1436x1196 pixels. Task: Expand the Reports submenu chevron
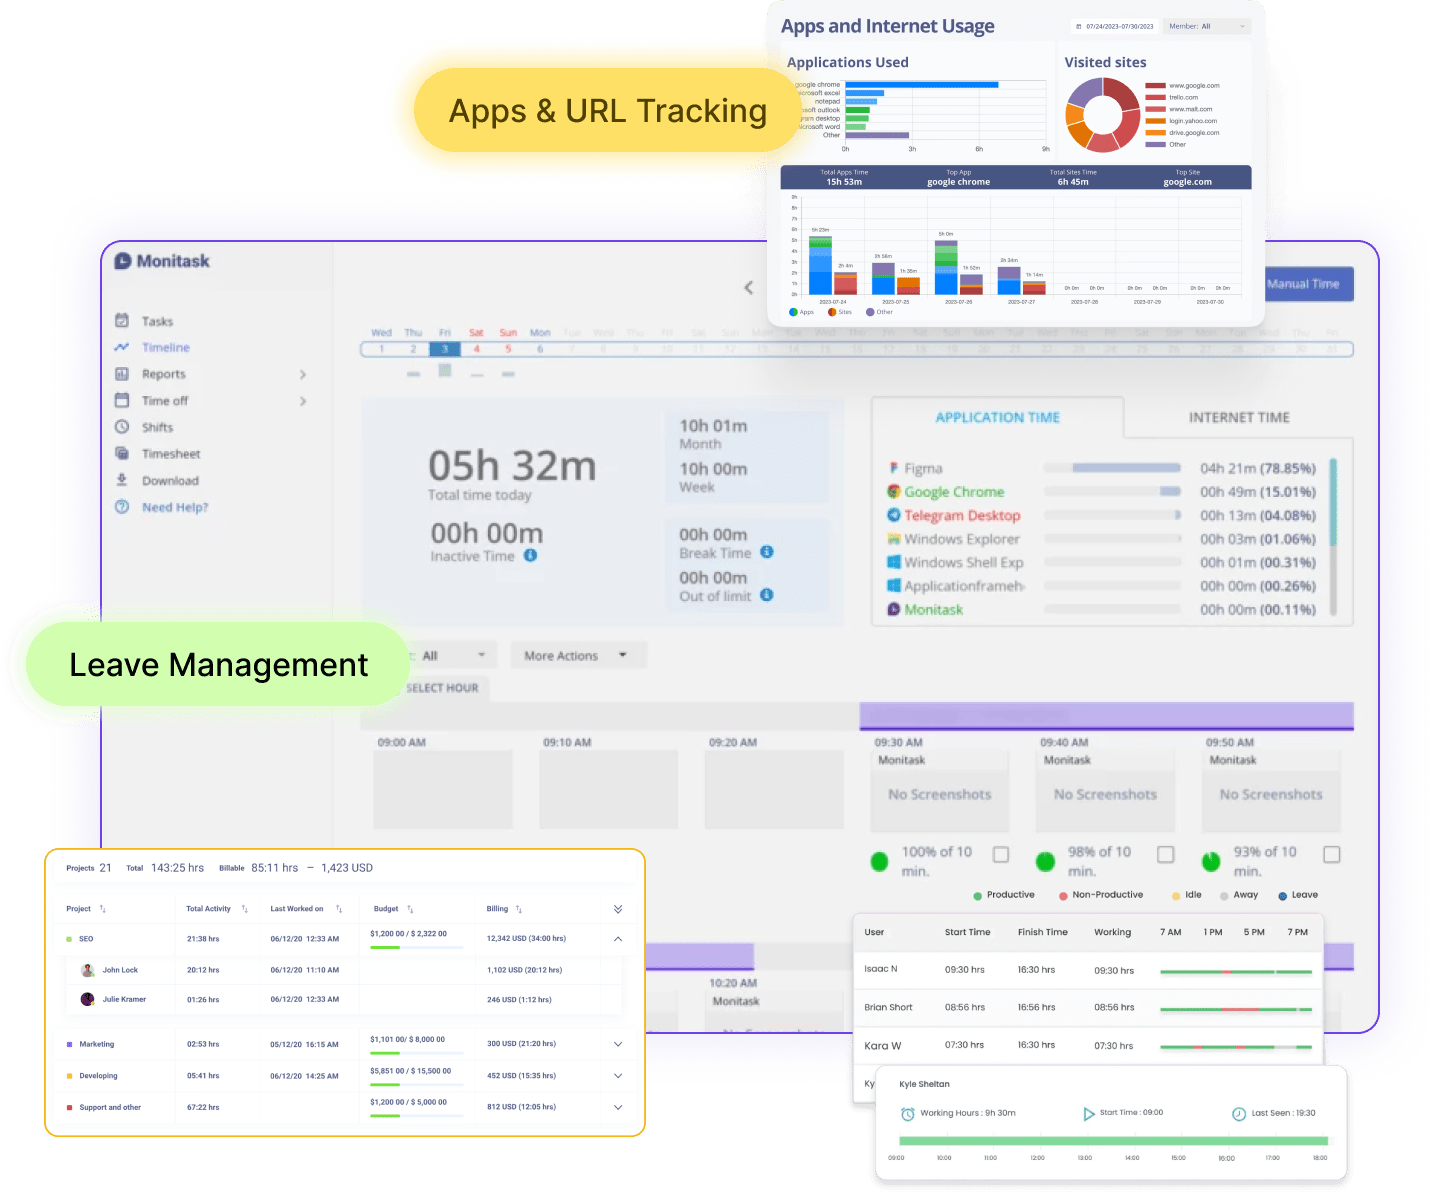click(x=303, y=375)
